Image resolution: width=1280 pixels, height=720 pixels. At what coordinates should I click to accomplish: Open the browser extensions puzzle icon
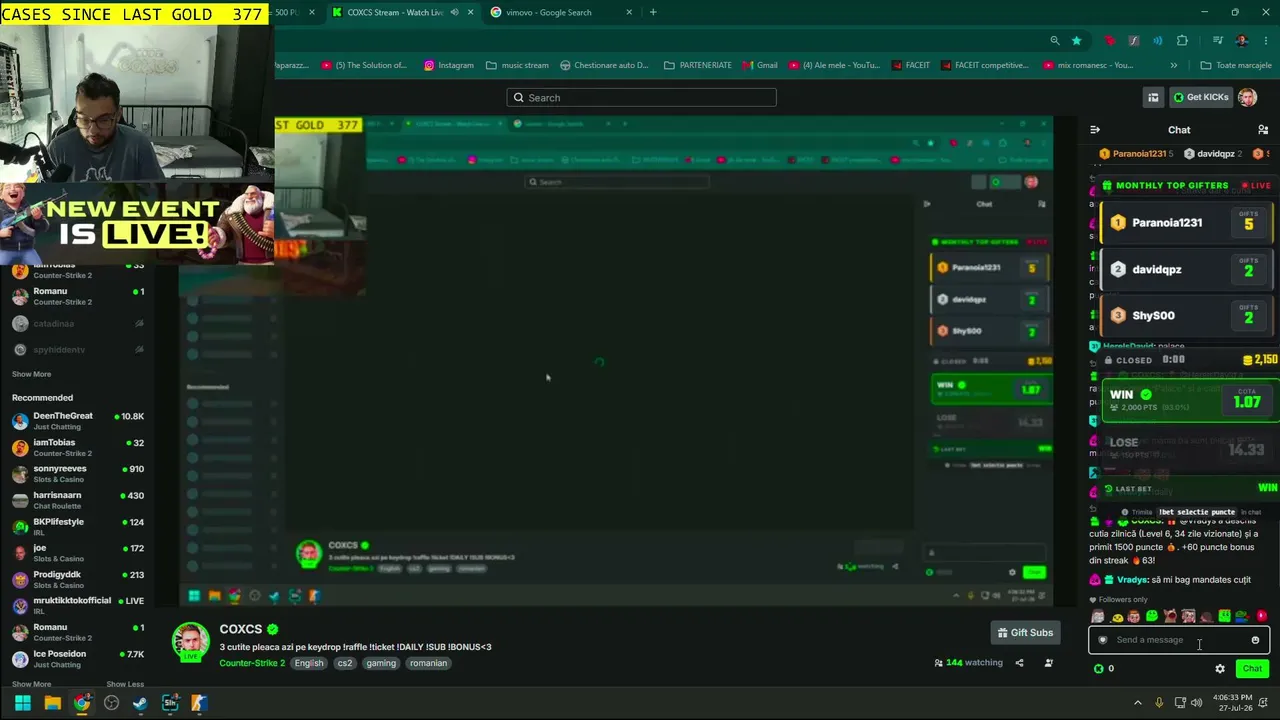click(1182, 40)
